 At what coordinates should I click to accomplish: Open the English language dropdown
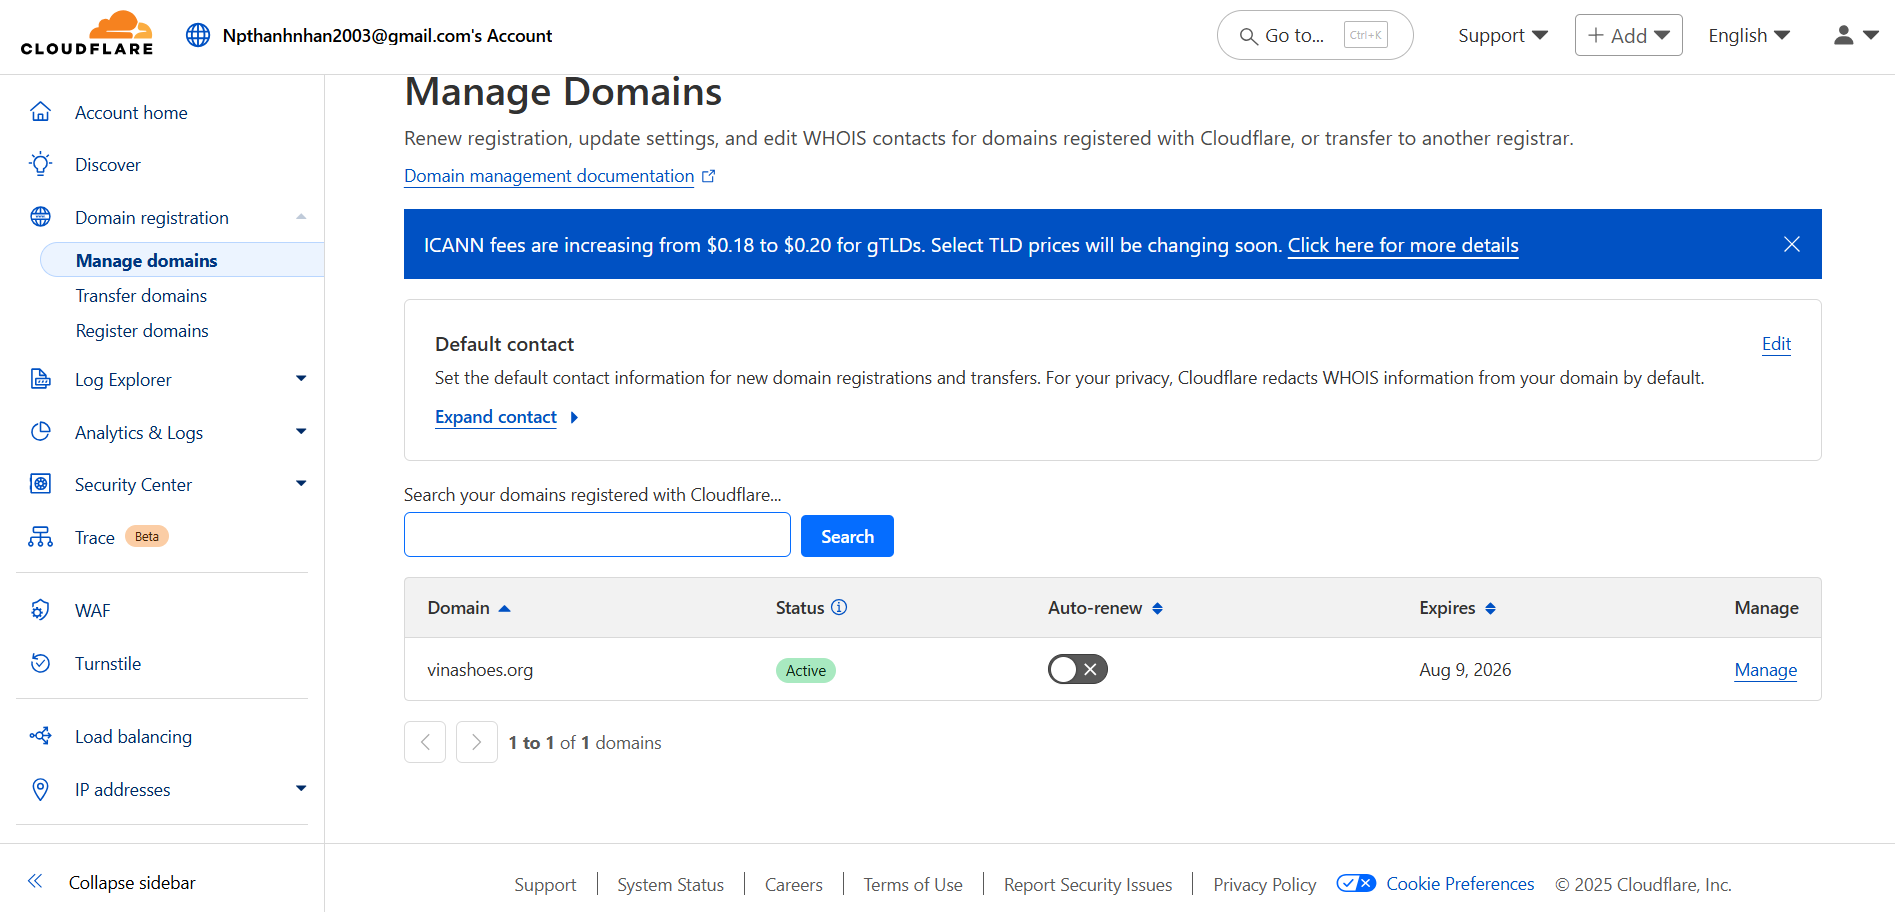tap(1747, 34)
